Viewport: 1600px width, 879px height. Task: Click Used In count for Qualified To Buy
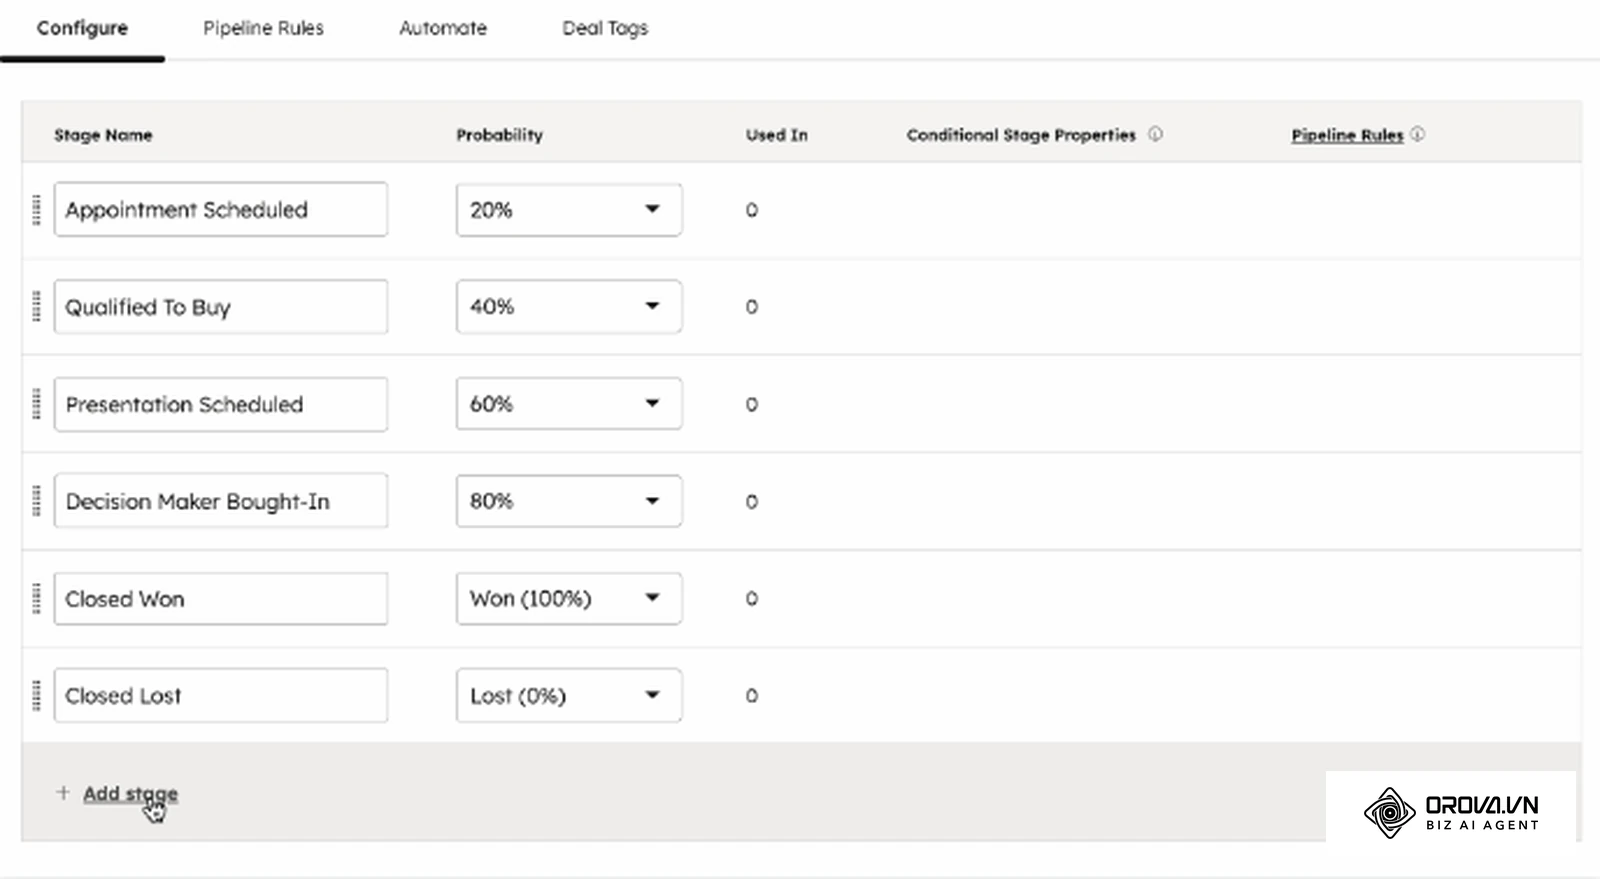click(x=752, y=307)
